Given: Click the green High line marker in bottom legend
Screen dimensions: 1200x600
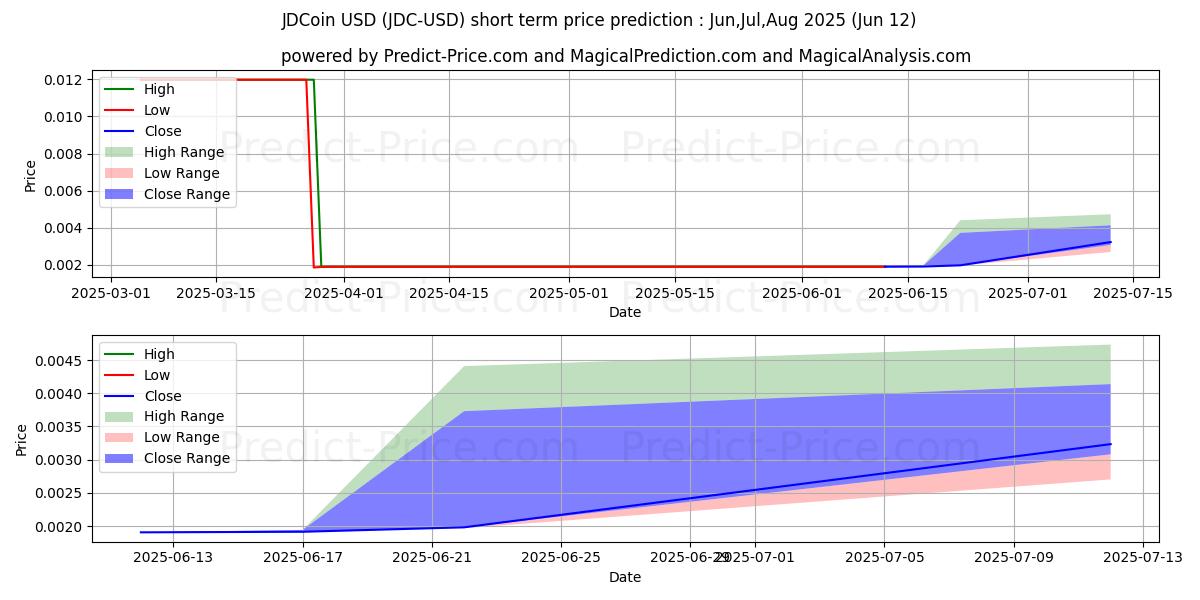Looking at the screenshot, I should (x=119, y=354).
